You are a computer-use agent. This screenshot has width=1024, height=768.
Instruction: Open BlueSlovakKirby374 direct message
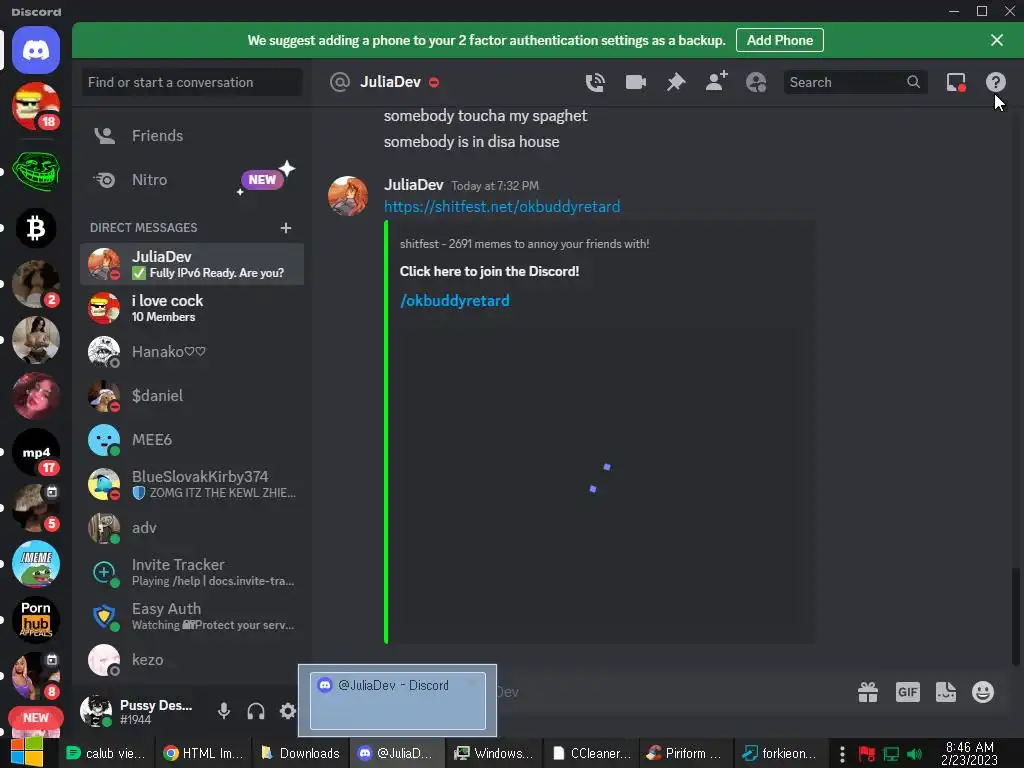pos(192,484)
